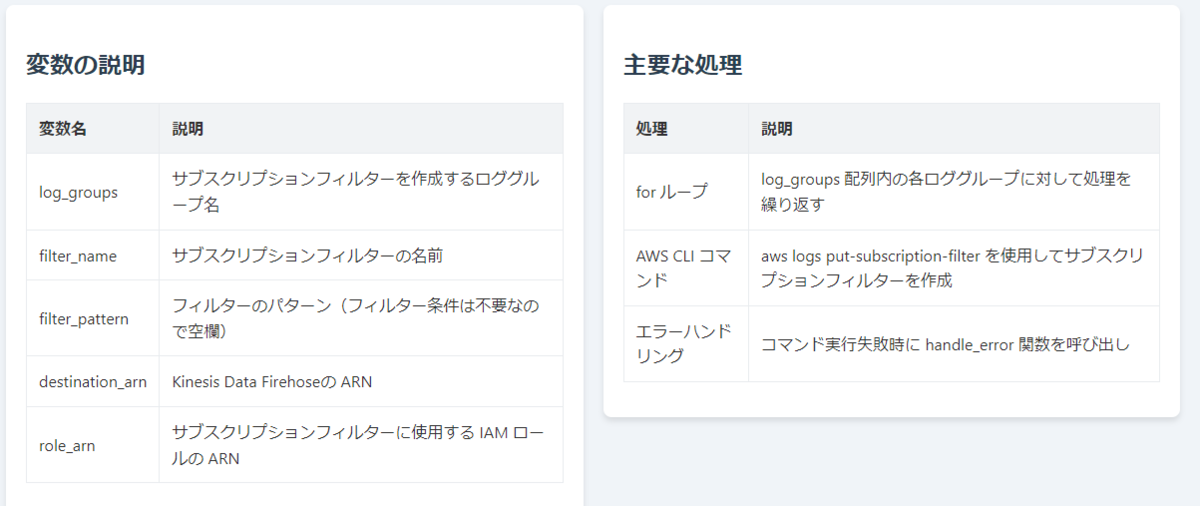Click the text Kinesis Data Firehoseの ARN
Viewport: 1200px width, 506px height.
[x=272, y=382]
